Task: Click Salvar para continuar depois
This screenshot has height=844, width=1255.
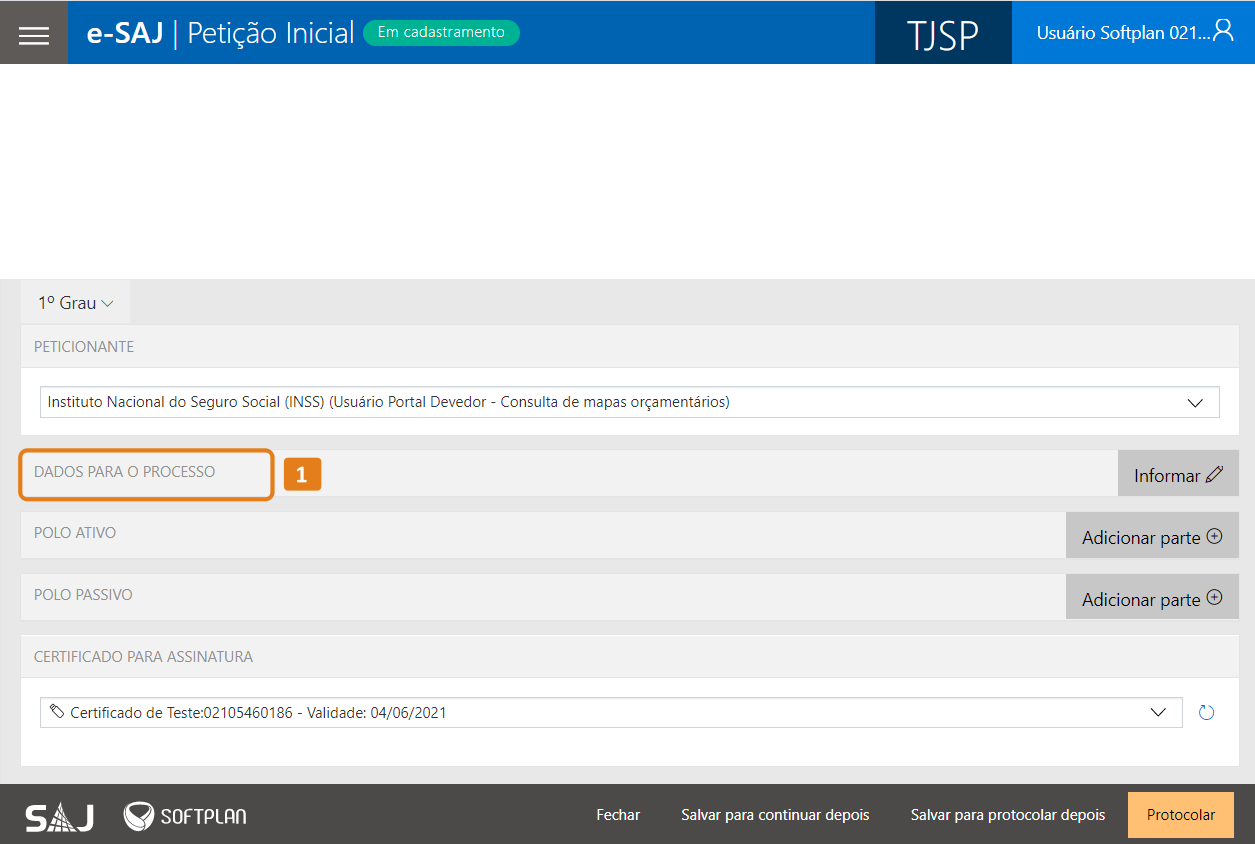Action: tap(775, 815)
